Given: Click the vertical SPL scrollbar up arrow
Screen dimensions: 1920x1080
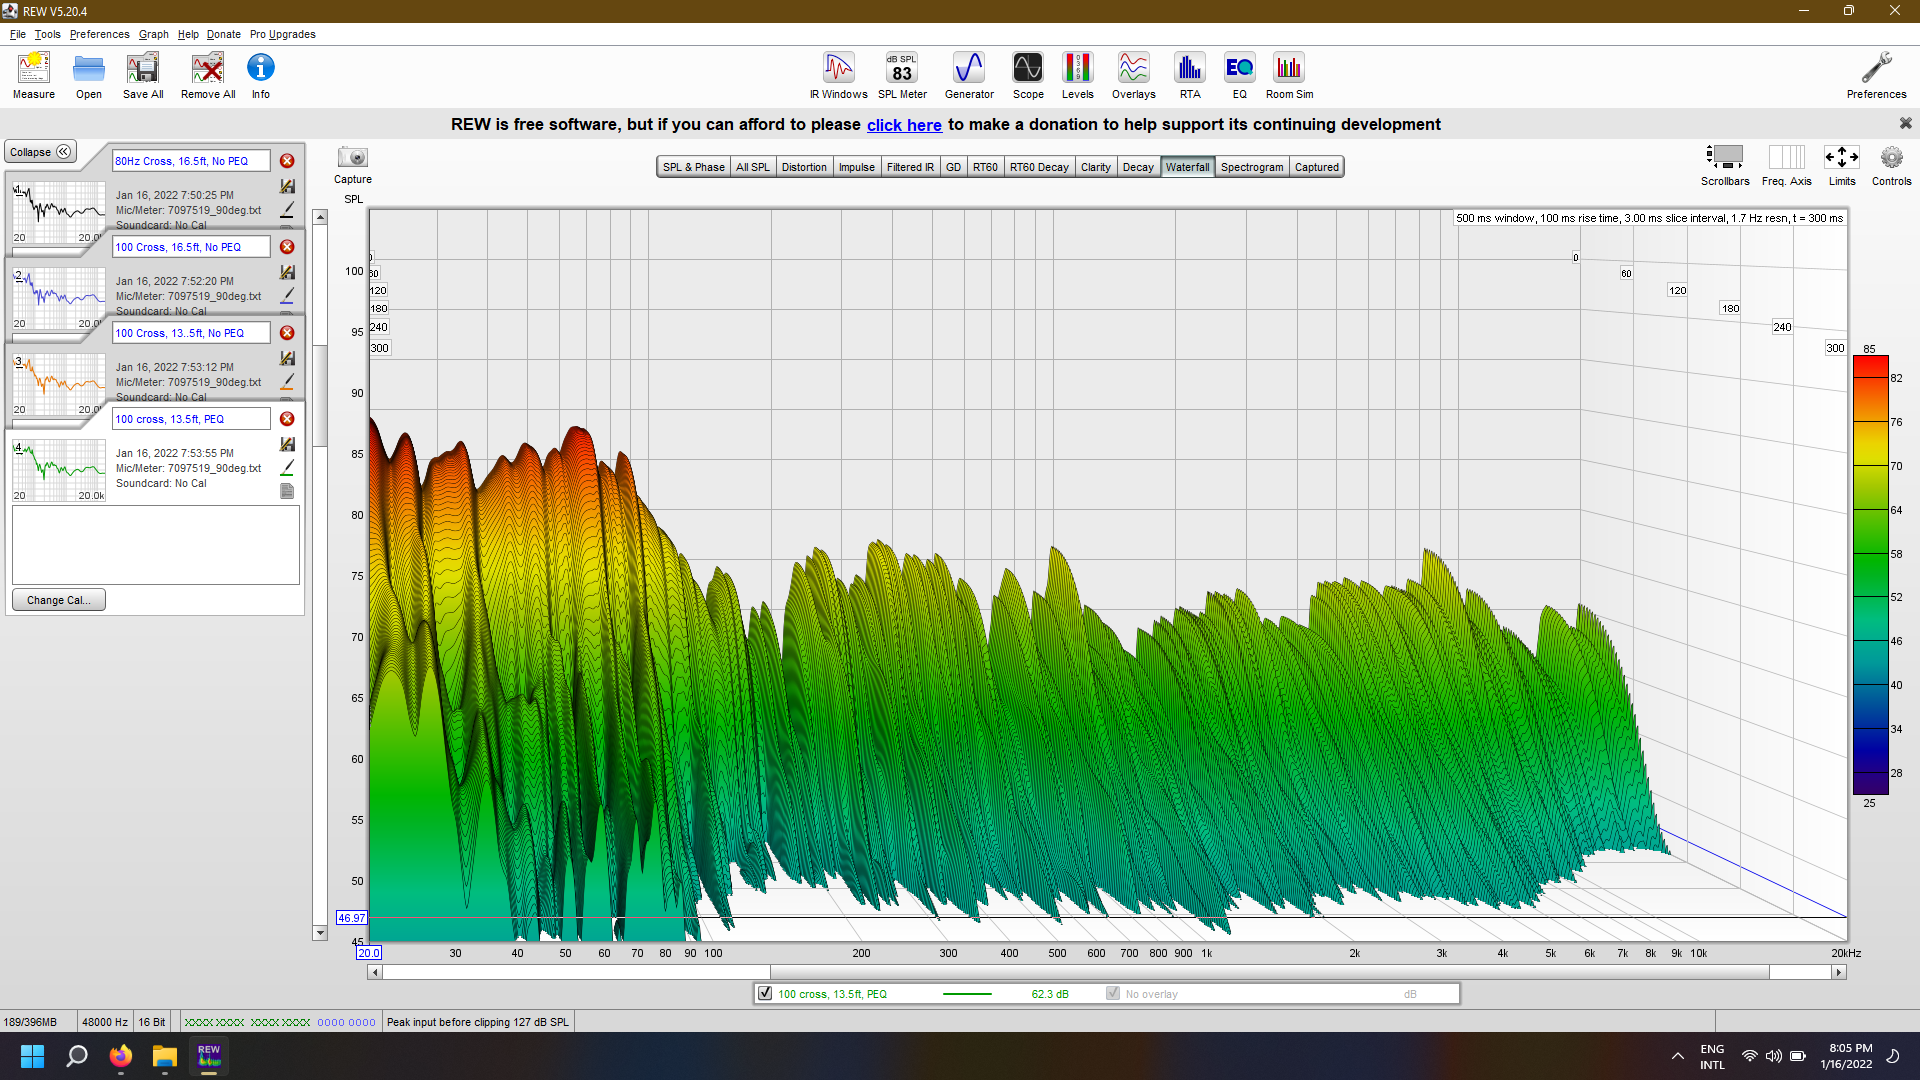Looking at the screenshot, I should tap(320, 217).
